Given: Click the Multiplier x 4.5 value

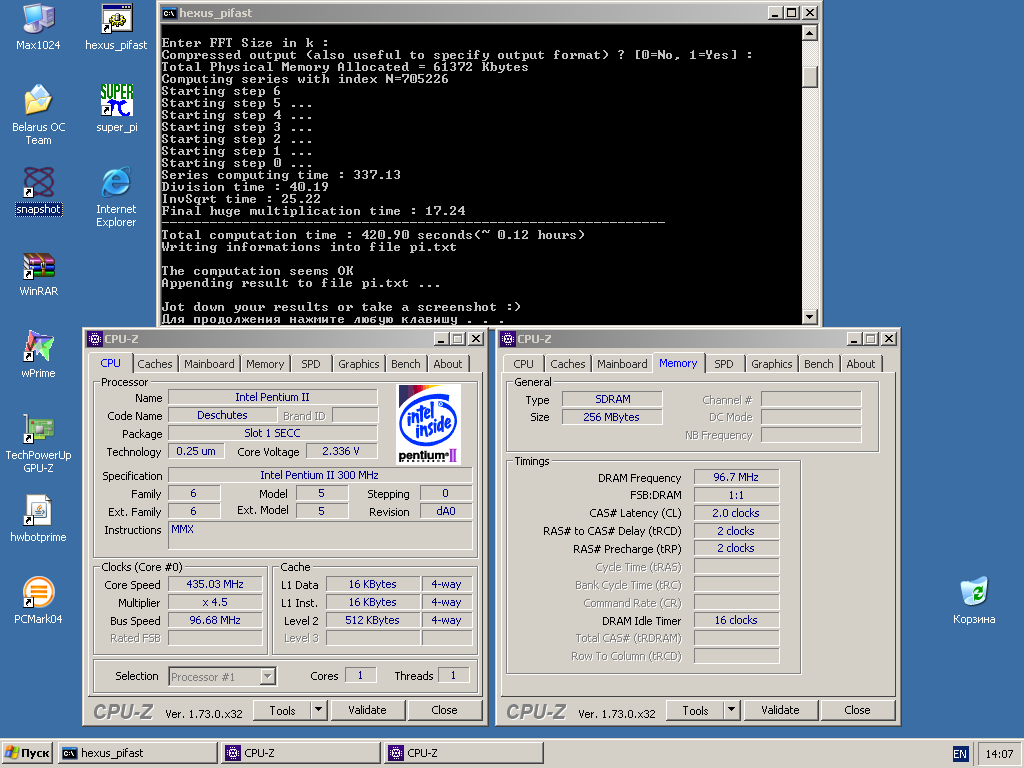Looking at the screenshot, I should click(x=215, y=602).
